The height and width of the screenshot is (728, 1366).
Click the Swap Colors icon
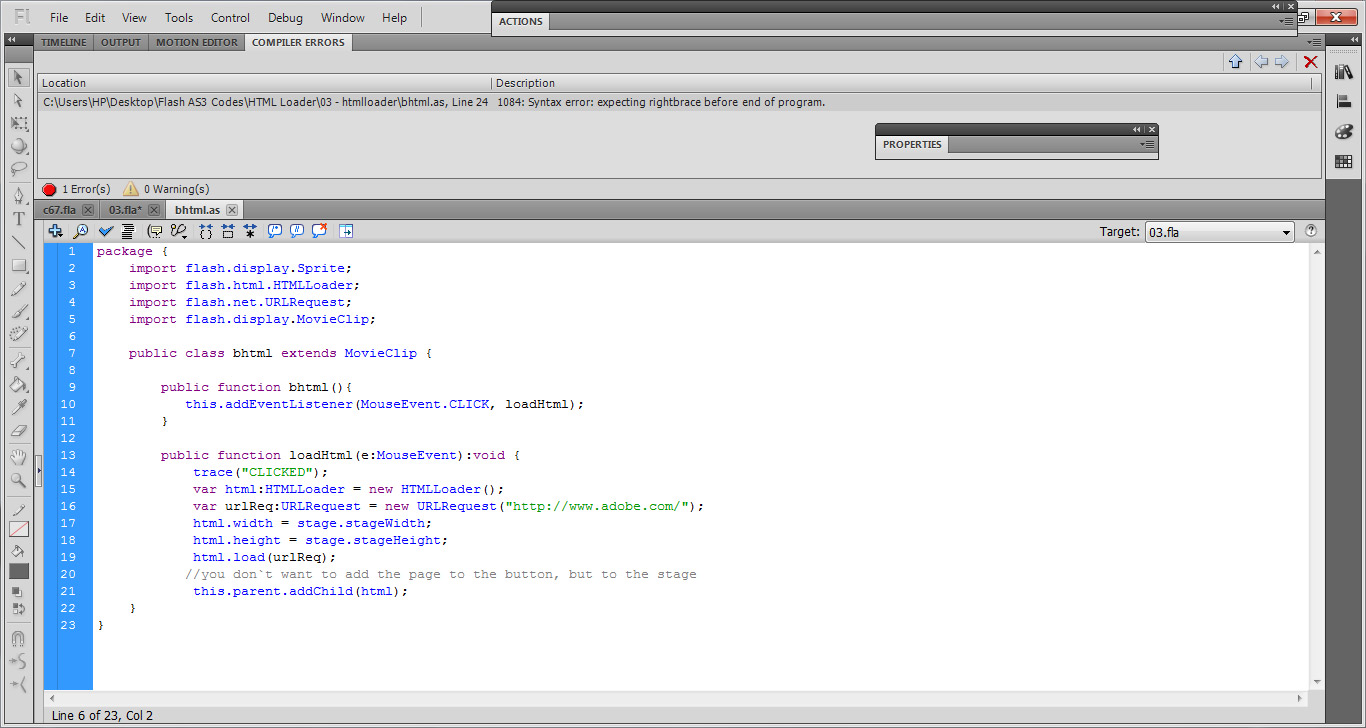18,609
